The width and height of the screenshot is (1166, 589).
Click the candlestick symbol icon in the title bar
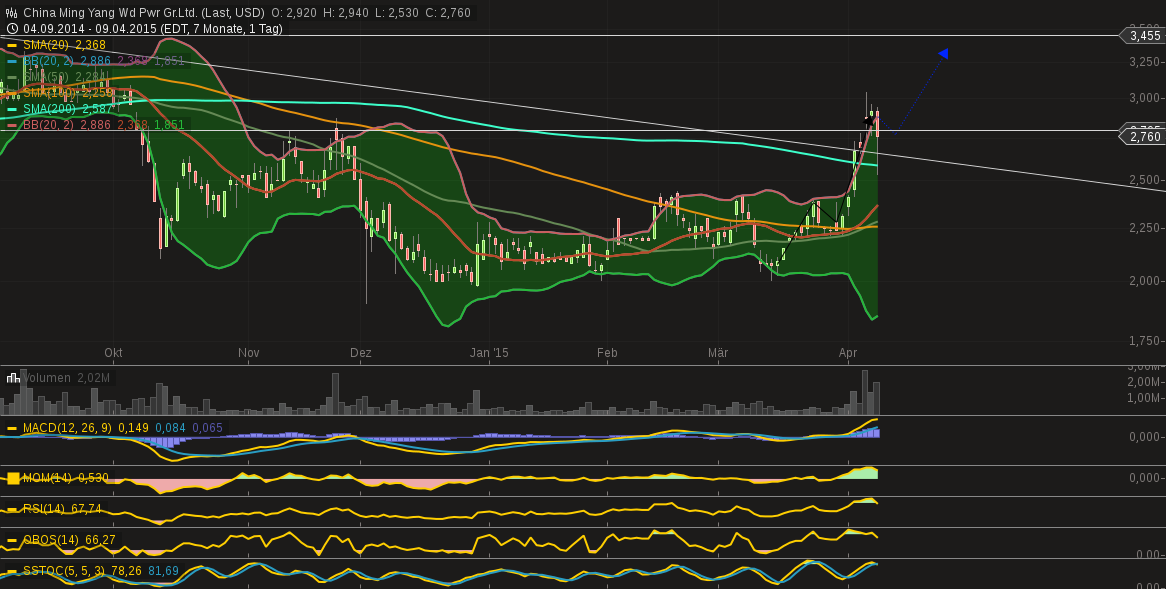tap(14, 14)
